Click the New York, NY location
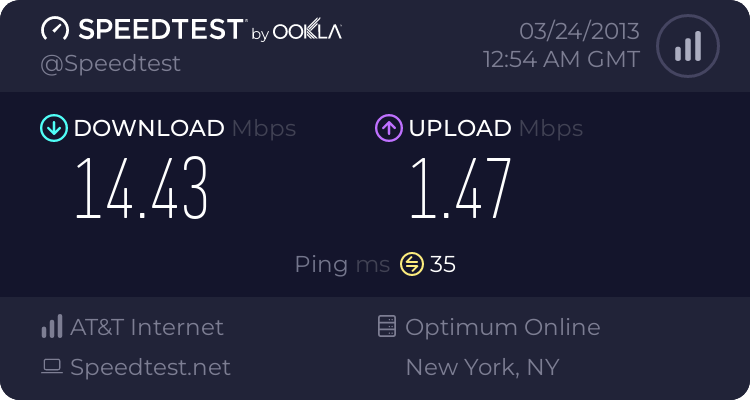Image resolution: width=750 pixels, height=400 pixels. (482, 367)
